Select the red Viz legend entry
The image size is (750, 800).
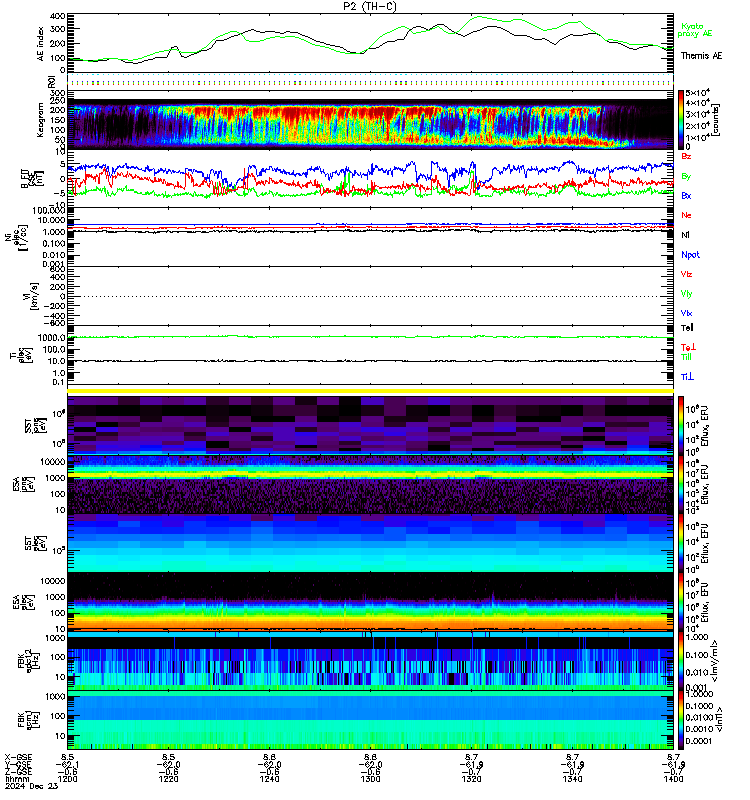coord(686,274)
